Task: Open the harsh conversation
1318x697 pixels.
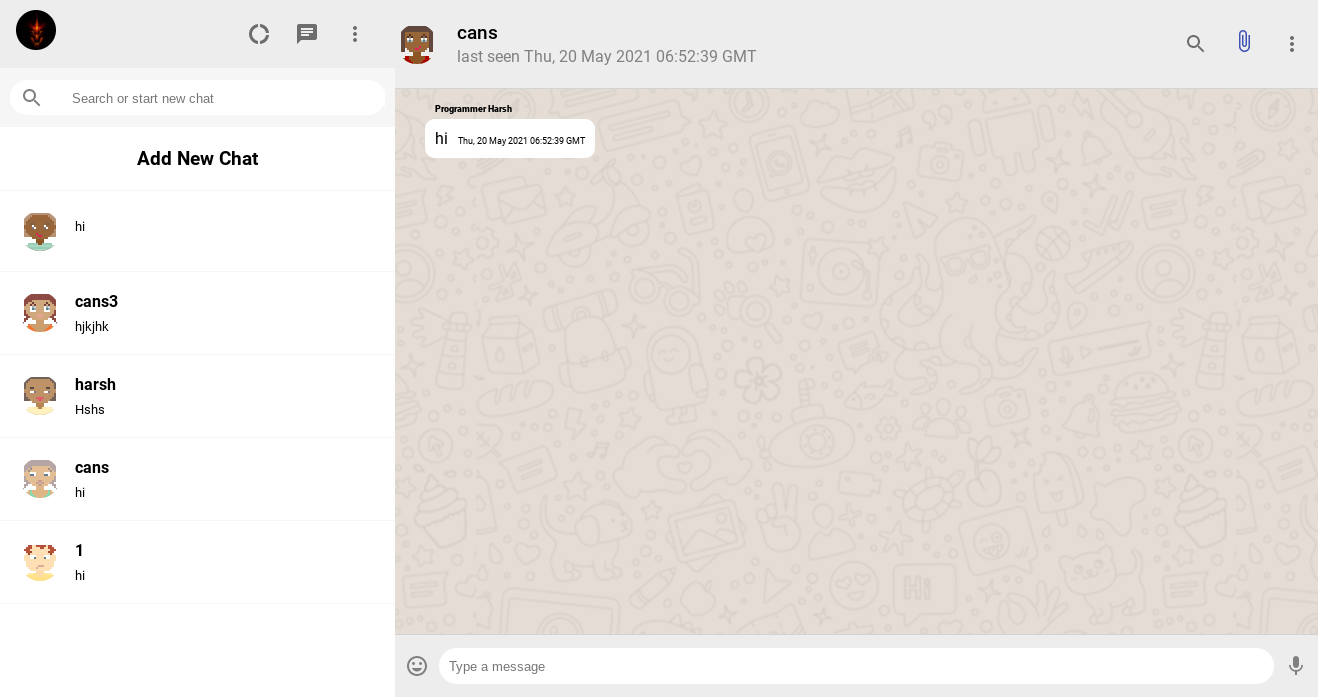Action: click(197, 396)
